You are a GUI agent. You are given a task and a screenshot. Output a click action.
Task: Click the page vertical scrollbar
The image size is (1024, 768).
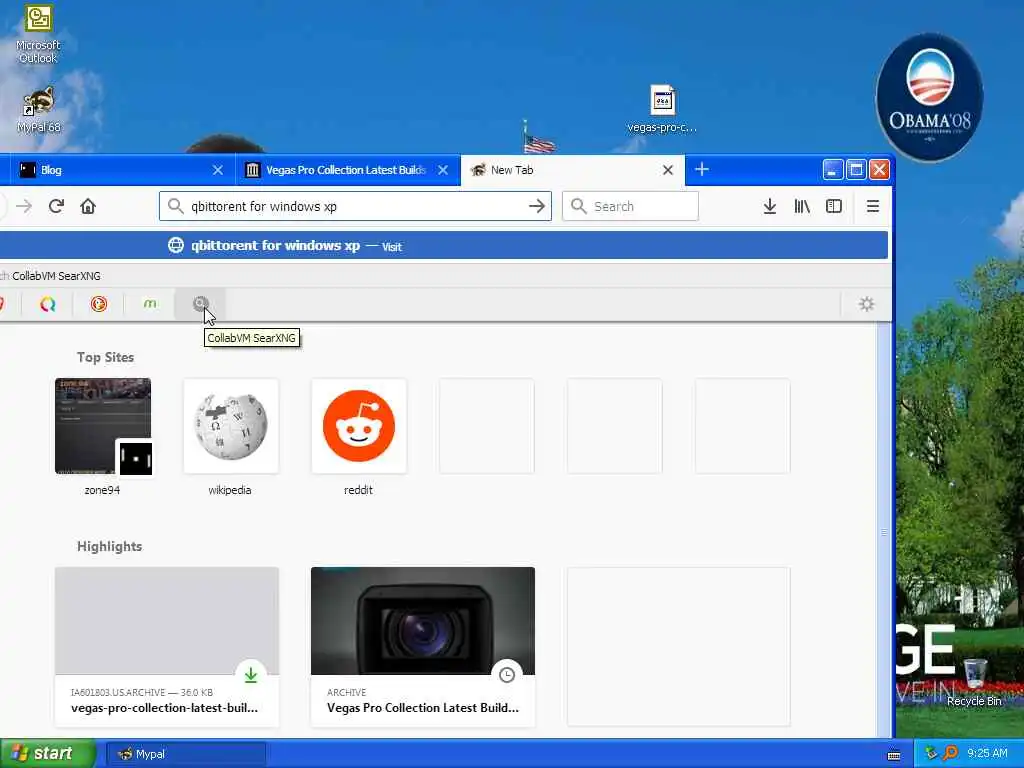884,530
